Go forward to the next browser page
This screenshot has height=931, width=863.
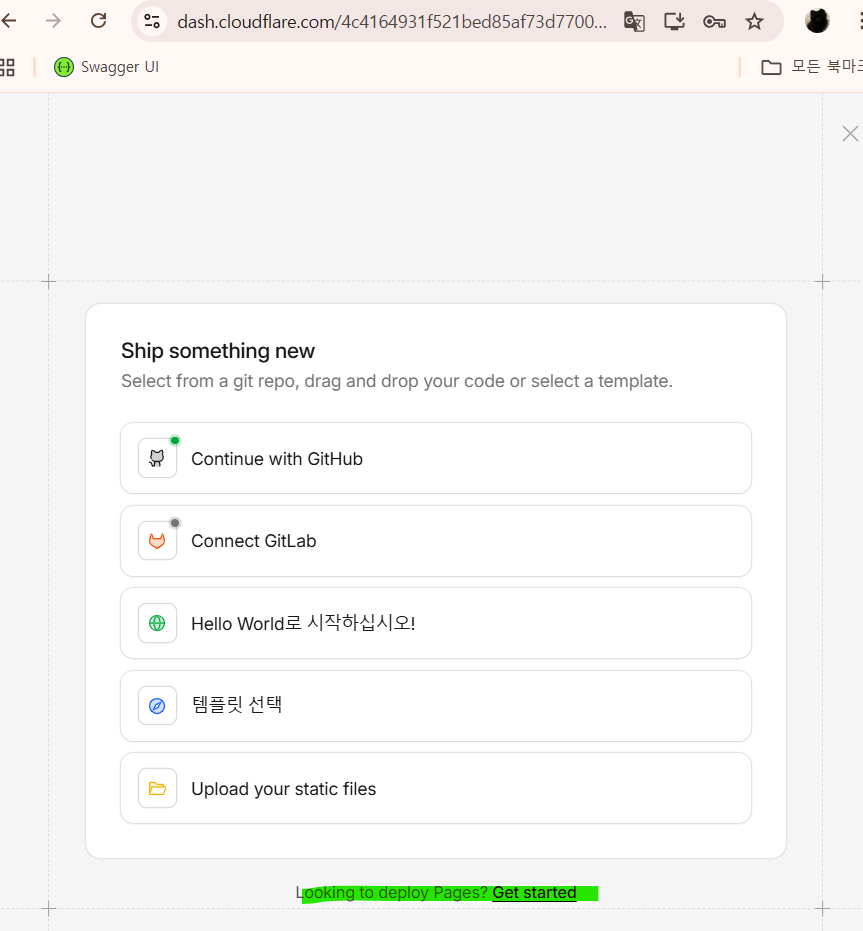(x=53, y=21)
